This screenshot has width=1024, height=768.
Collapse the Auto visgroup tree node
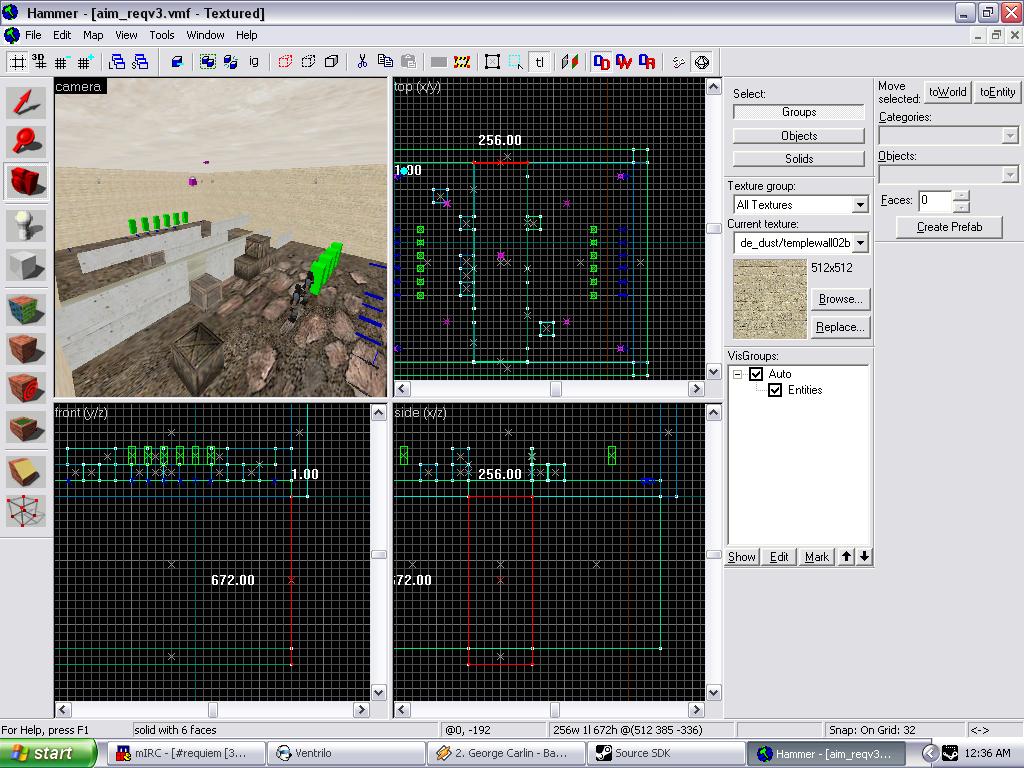click(x=738, y=374)
